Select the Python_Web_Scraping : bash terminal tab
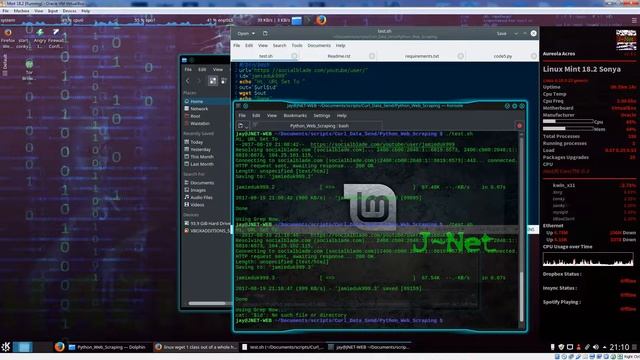This screenshot has height=360, width=640. coord(319,126)
